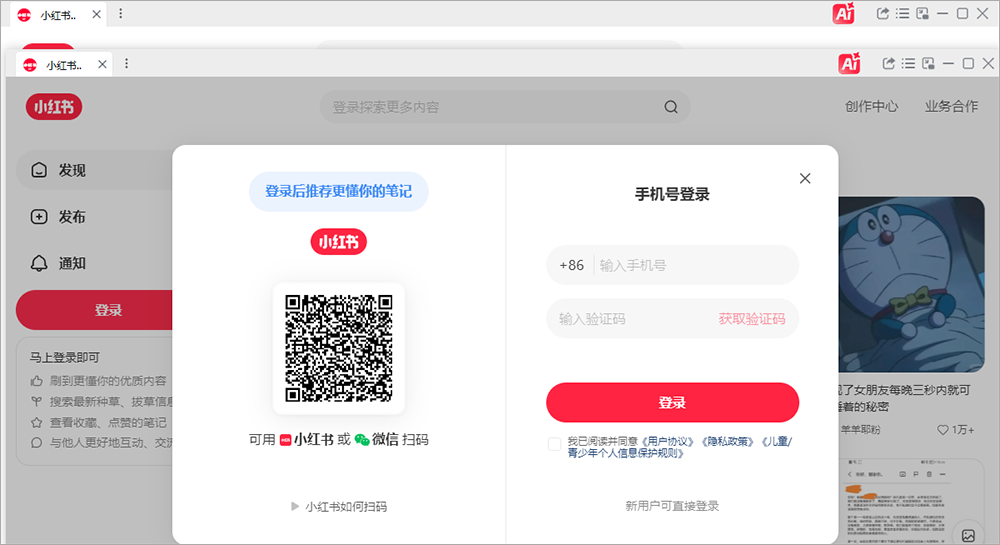The height and width of the screenshot is (545, 1000).
Task: Like the Doraemon post with 1万+ heart
Action: pyautogui.click(x=943, y=430)
